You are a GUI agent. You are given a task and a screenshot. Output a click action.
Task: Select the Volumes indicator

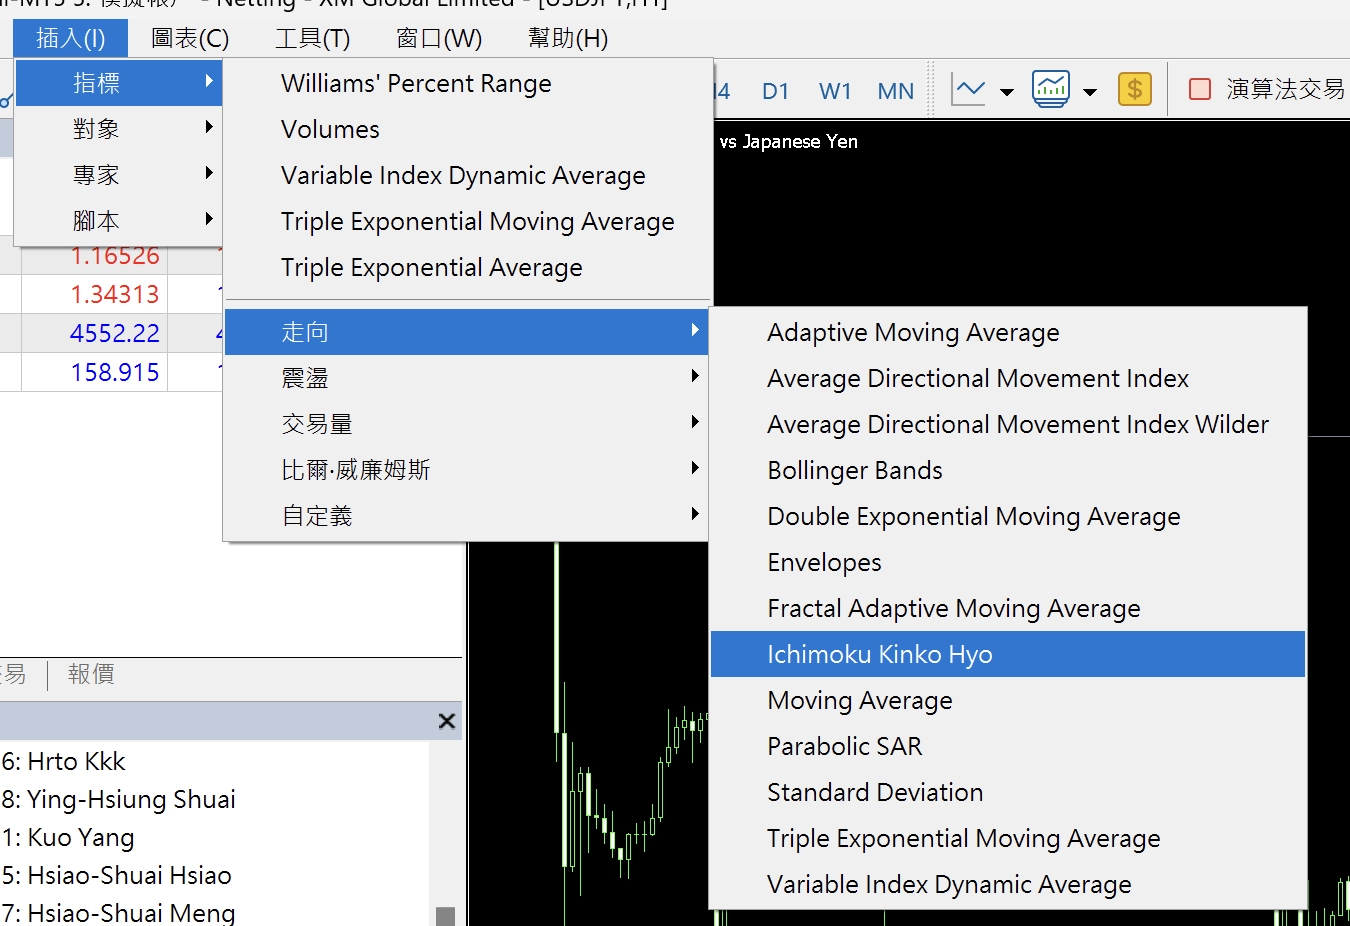[468, 130]
